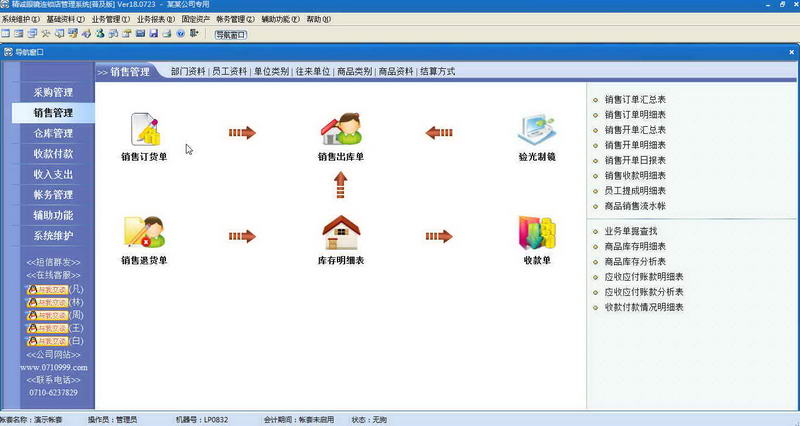Select 采购管理 in the left sidebar
Image resolution: width=800 pixels, height=426 pixels.
pos(53,93)
